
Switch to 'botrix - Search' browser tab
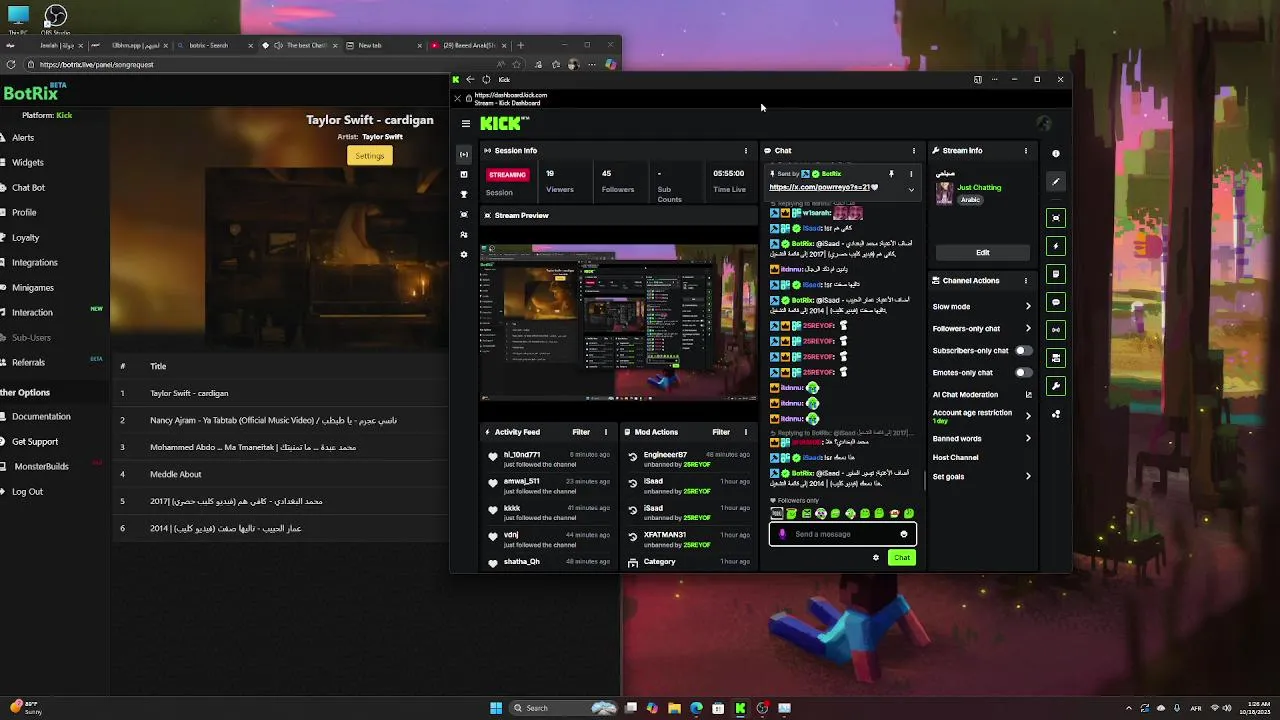[213, 45]
